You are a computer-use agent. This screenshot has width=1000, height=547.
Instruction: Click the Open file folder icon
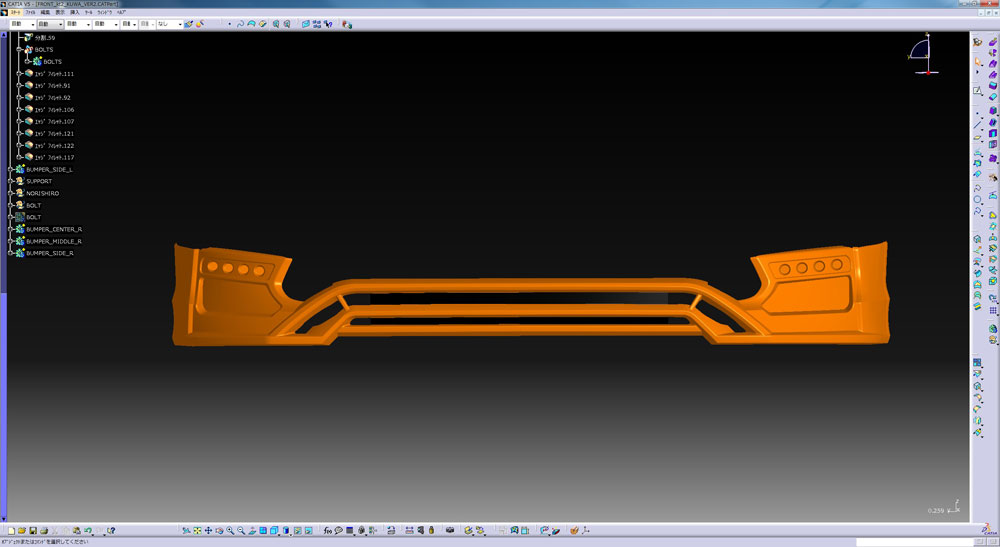pyautogui.click(x=22, y=530)
